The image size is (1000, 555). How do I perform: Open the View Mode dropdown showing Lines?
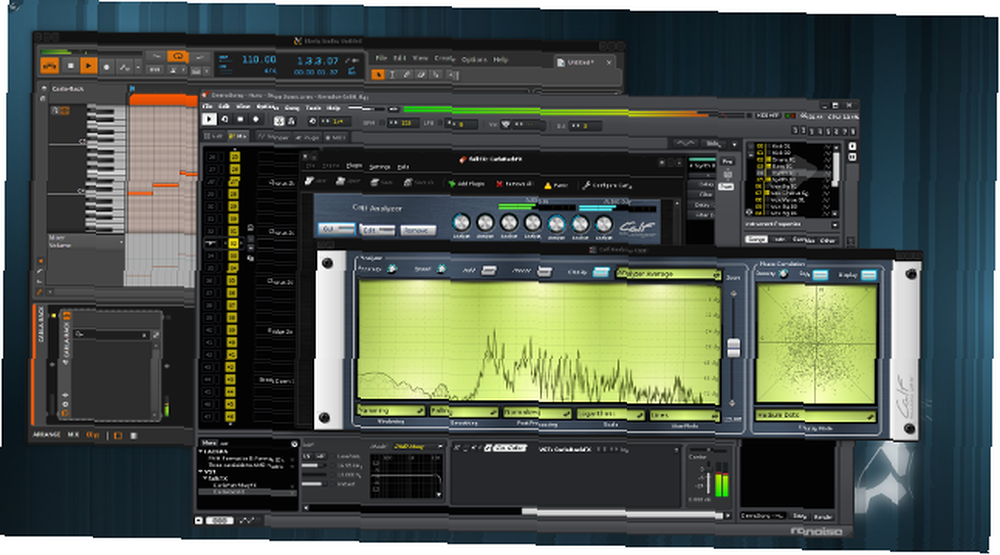click(x=684, y=415)
